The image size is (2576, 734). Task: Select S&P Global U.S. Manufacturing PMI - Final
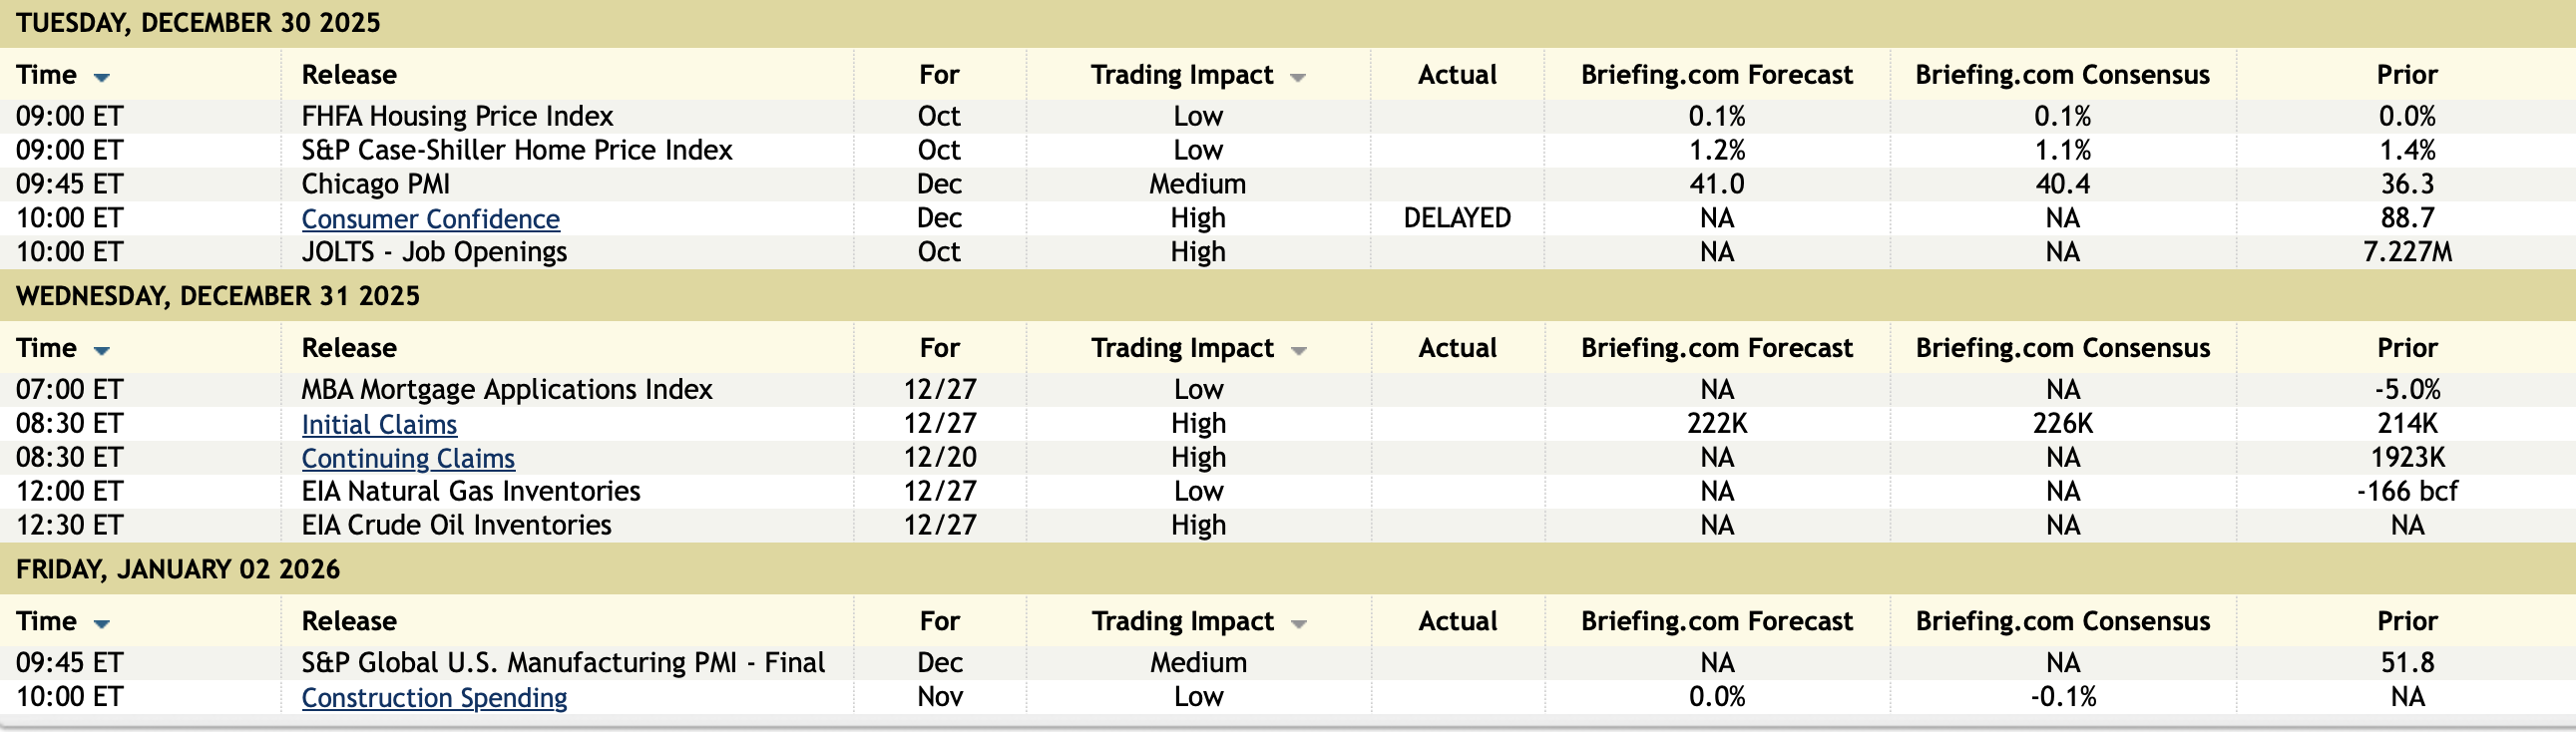pos(563,662)
